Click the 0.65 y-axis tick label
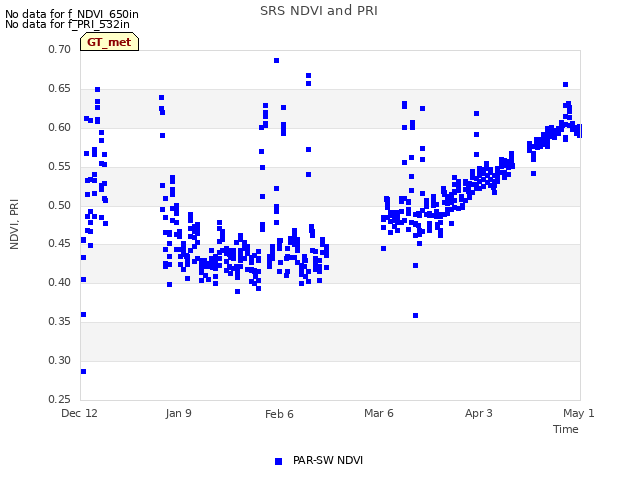Screen dimensions: 640x480 (x=60, y=89)
